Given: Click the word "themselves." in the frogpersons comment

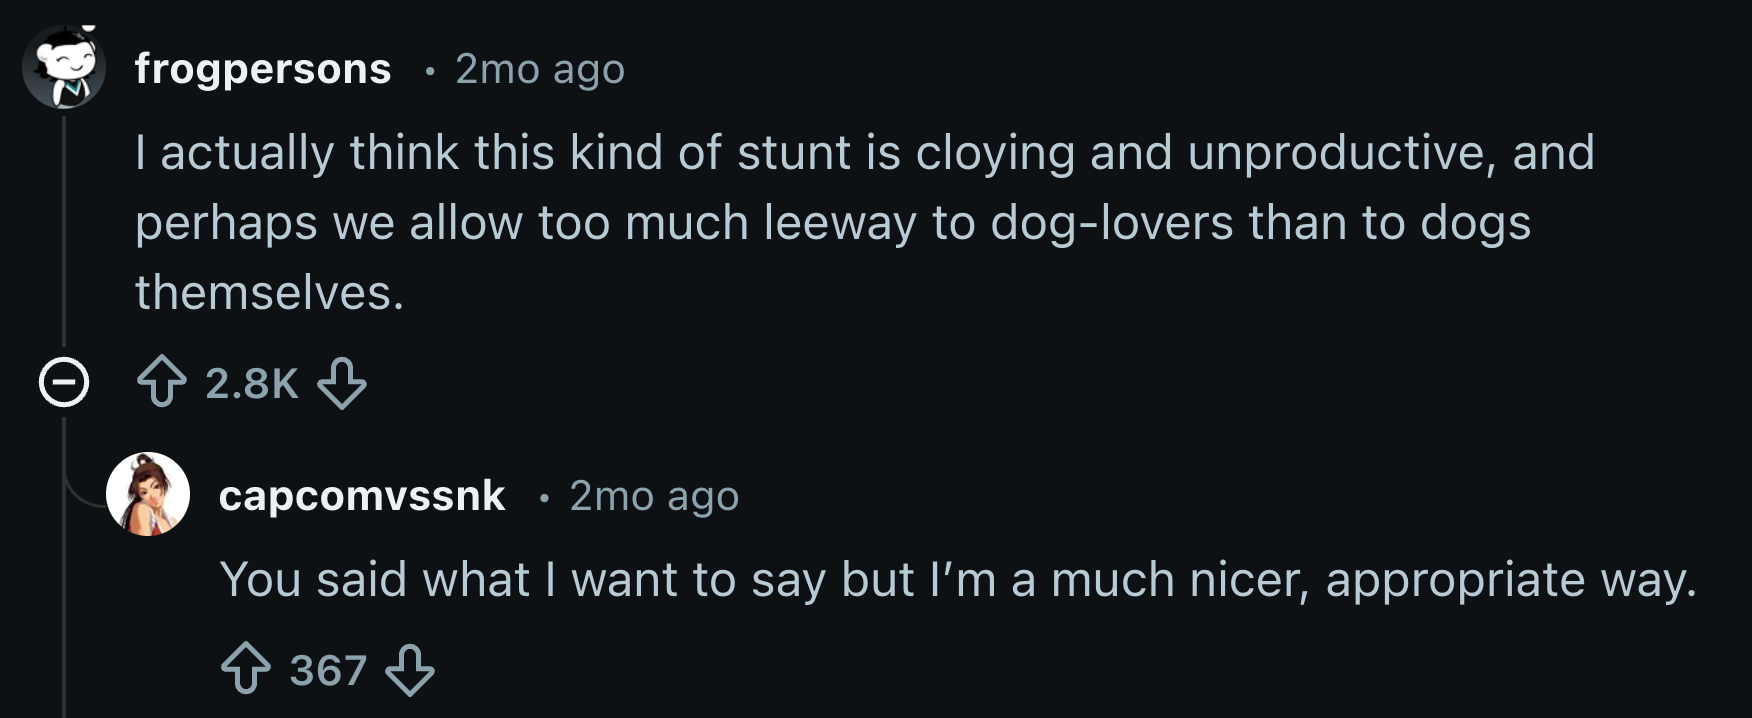Looking at the screenshot, I should (270, 293).
